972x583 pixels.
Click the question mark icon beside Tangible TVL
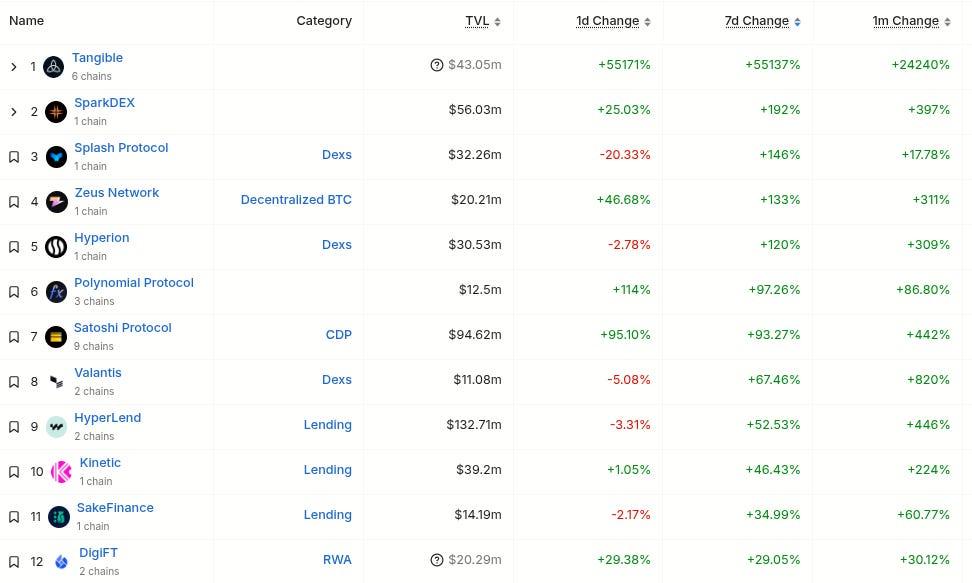pyautogui.click(x=436, y=65)
